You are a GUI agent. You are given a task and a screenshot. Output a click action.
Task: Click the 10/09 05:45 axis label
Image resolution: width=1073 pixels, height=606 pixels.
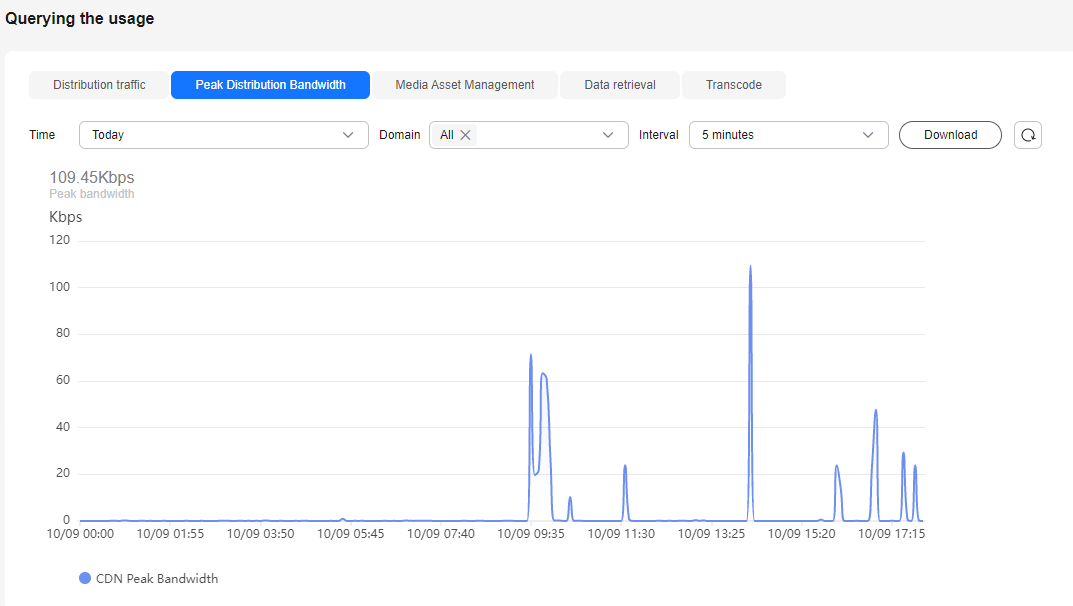(x=350, y=533)
